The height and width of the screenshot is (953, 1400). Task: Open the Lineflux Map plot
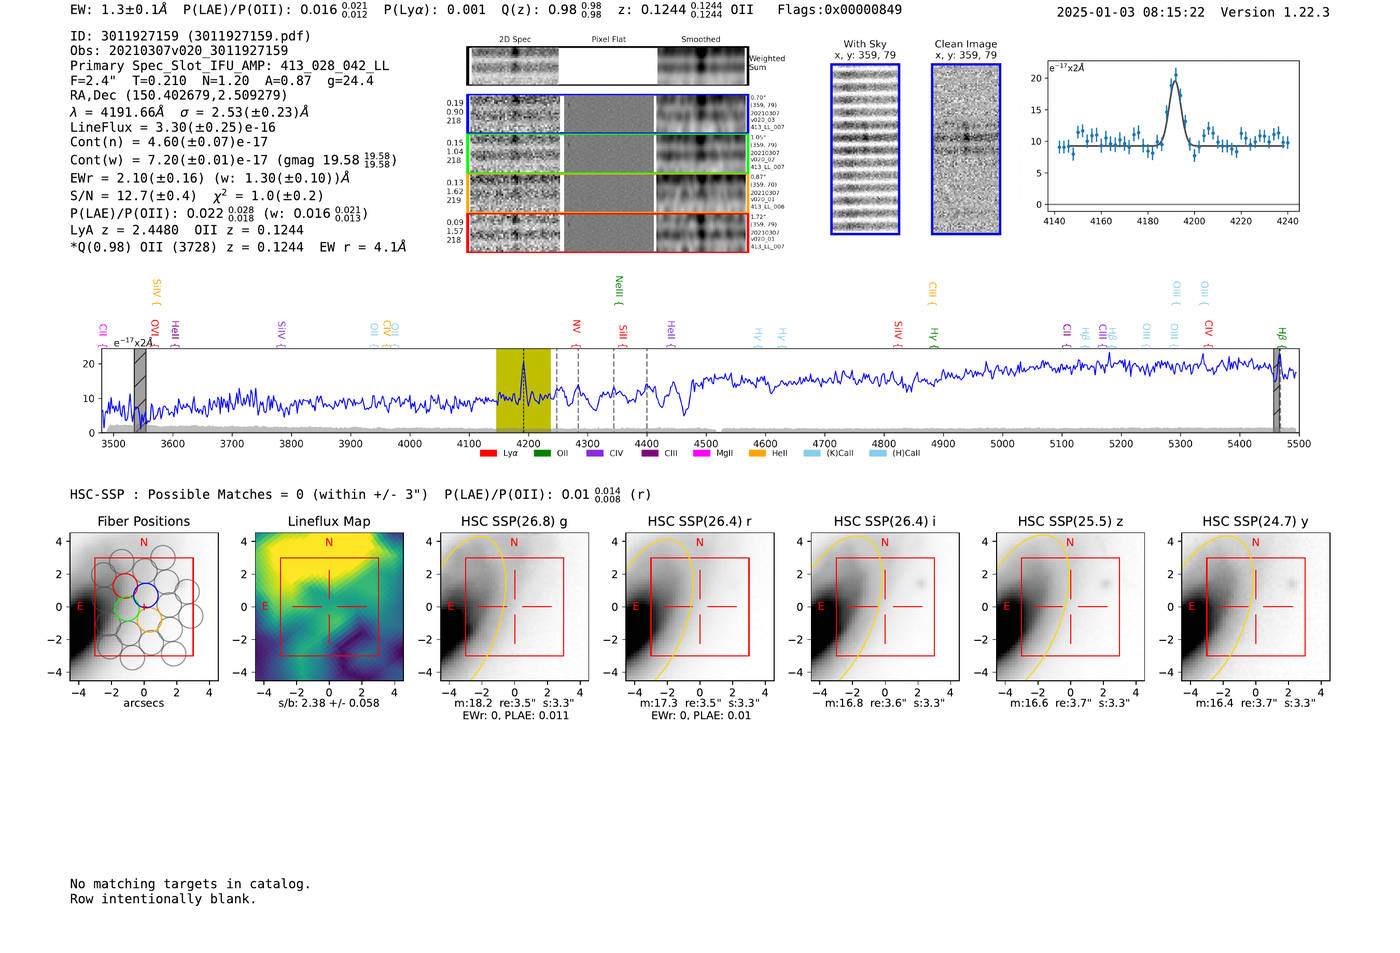coord(329,607)
